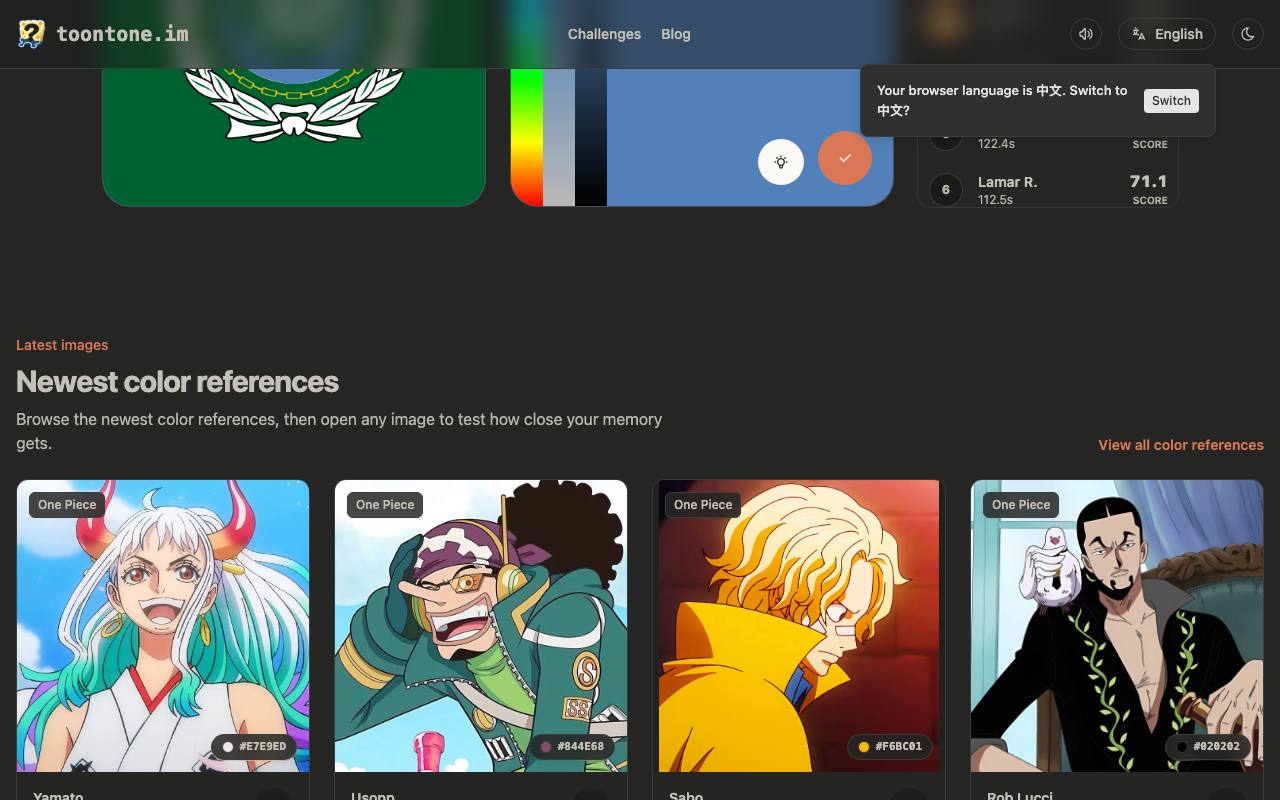
Task: Click the One Piece tag on the green-jacket Usopp card
Action: [x=385, y=505]
